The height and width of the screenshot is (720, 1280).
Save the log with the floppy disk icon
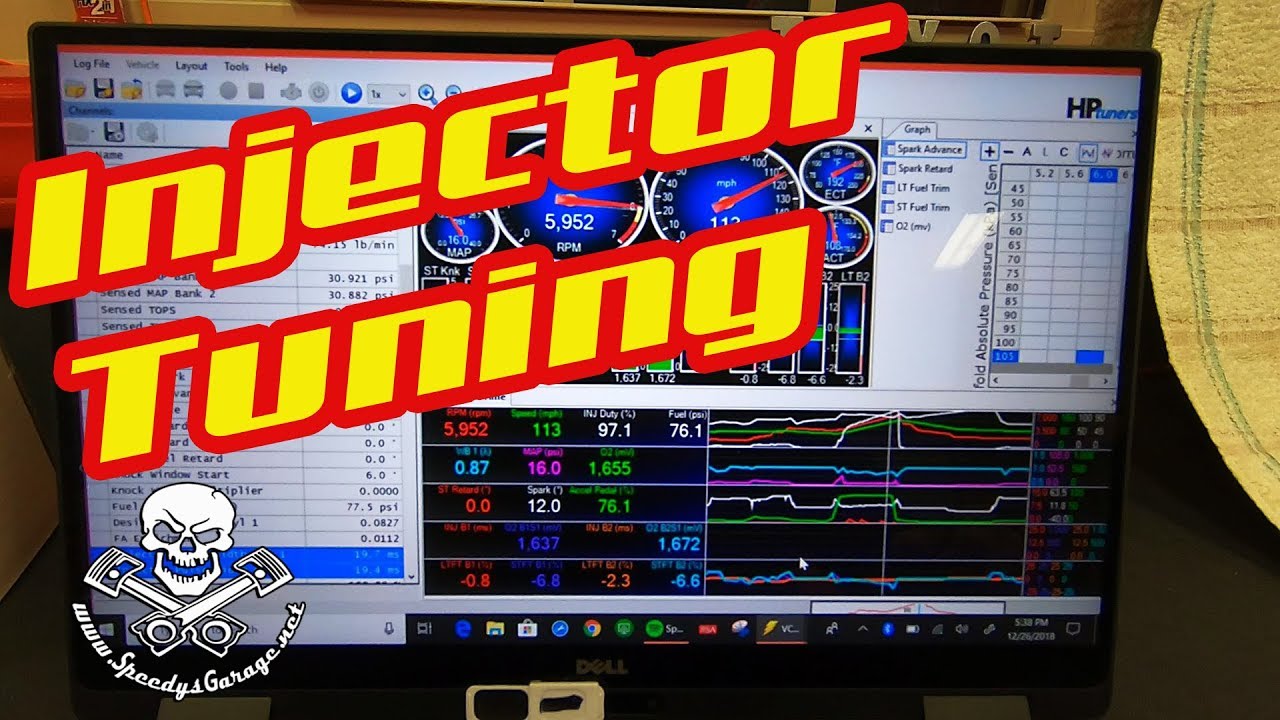point(103,90)
